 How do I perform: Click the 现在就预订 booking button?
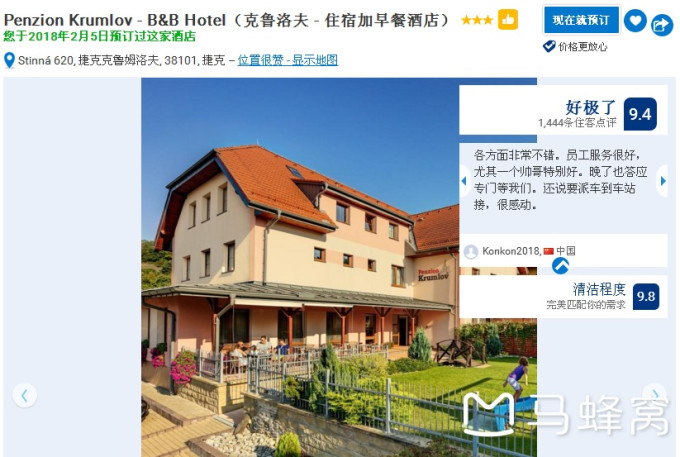[581, 20]
